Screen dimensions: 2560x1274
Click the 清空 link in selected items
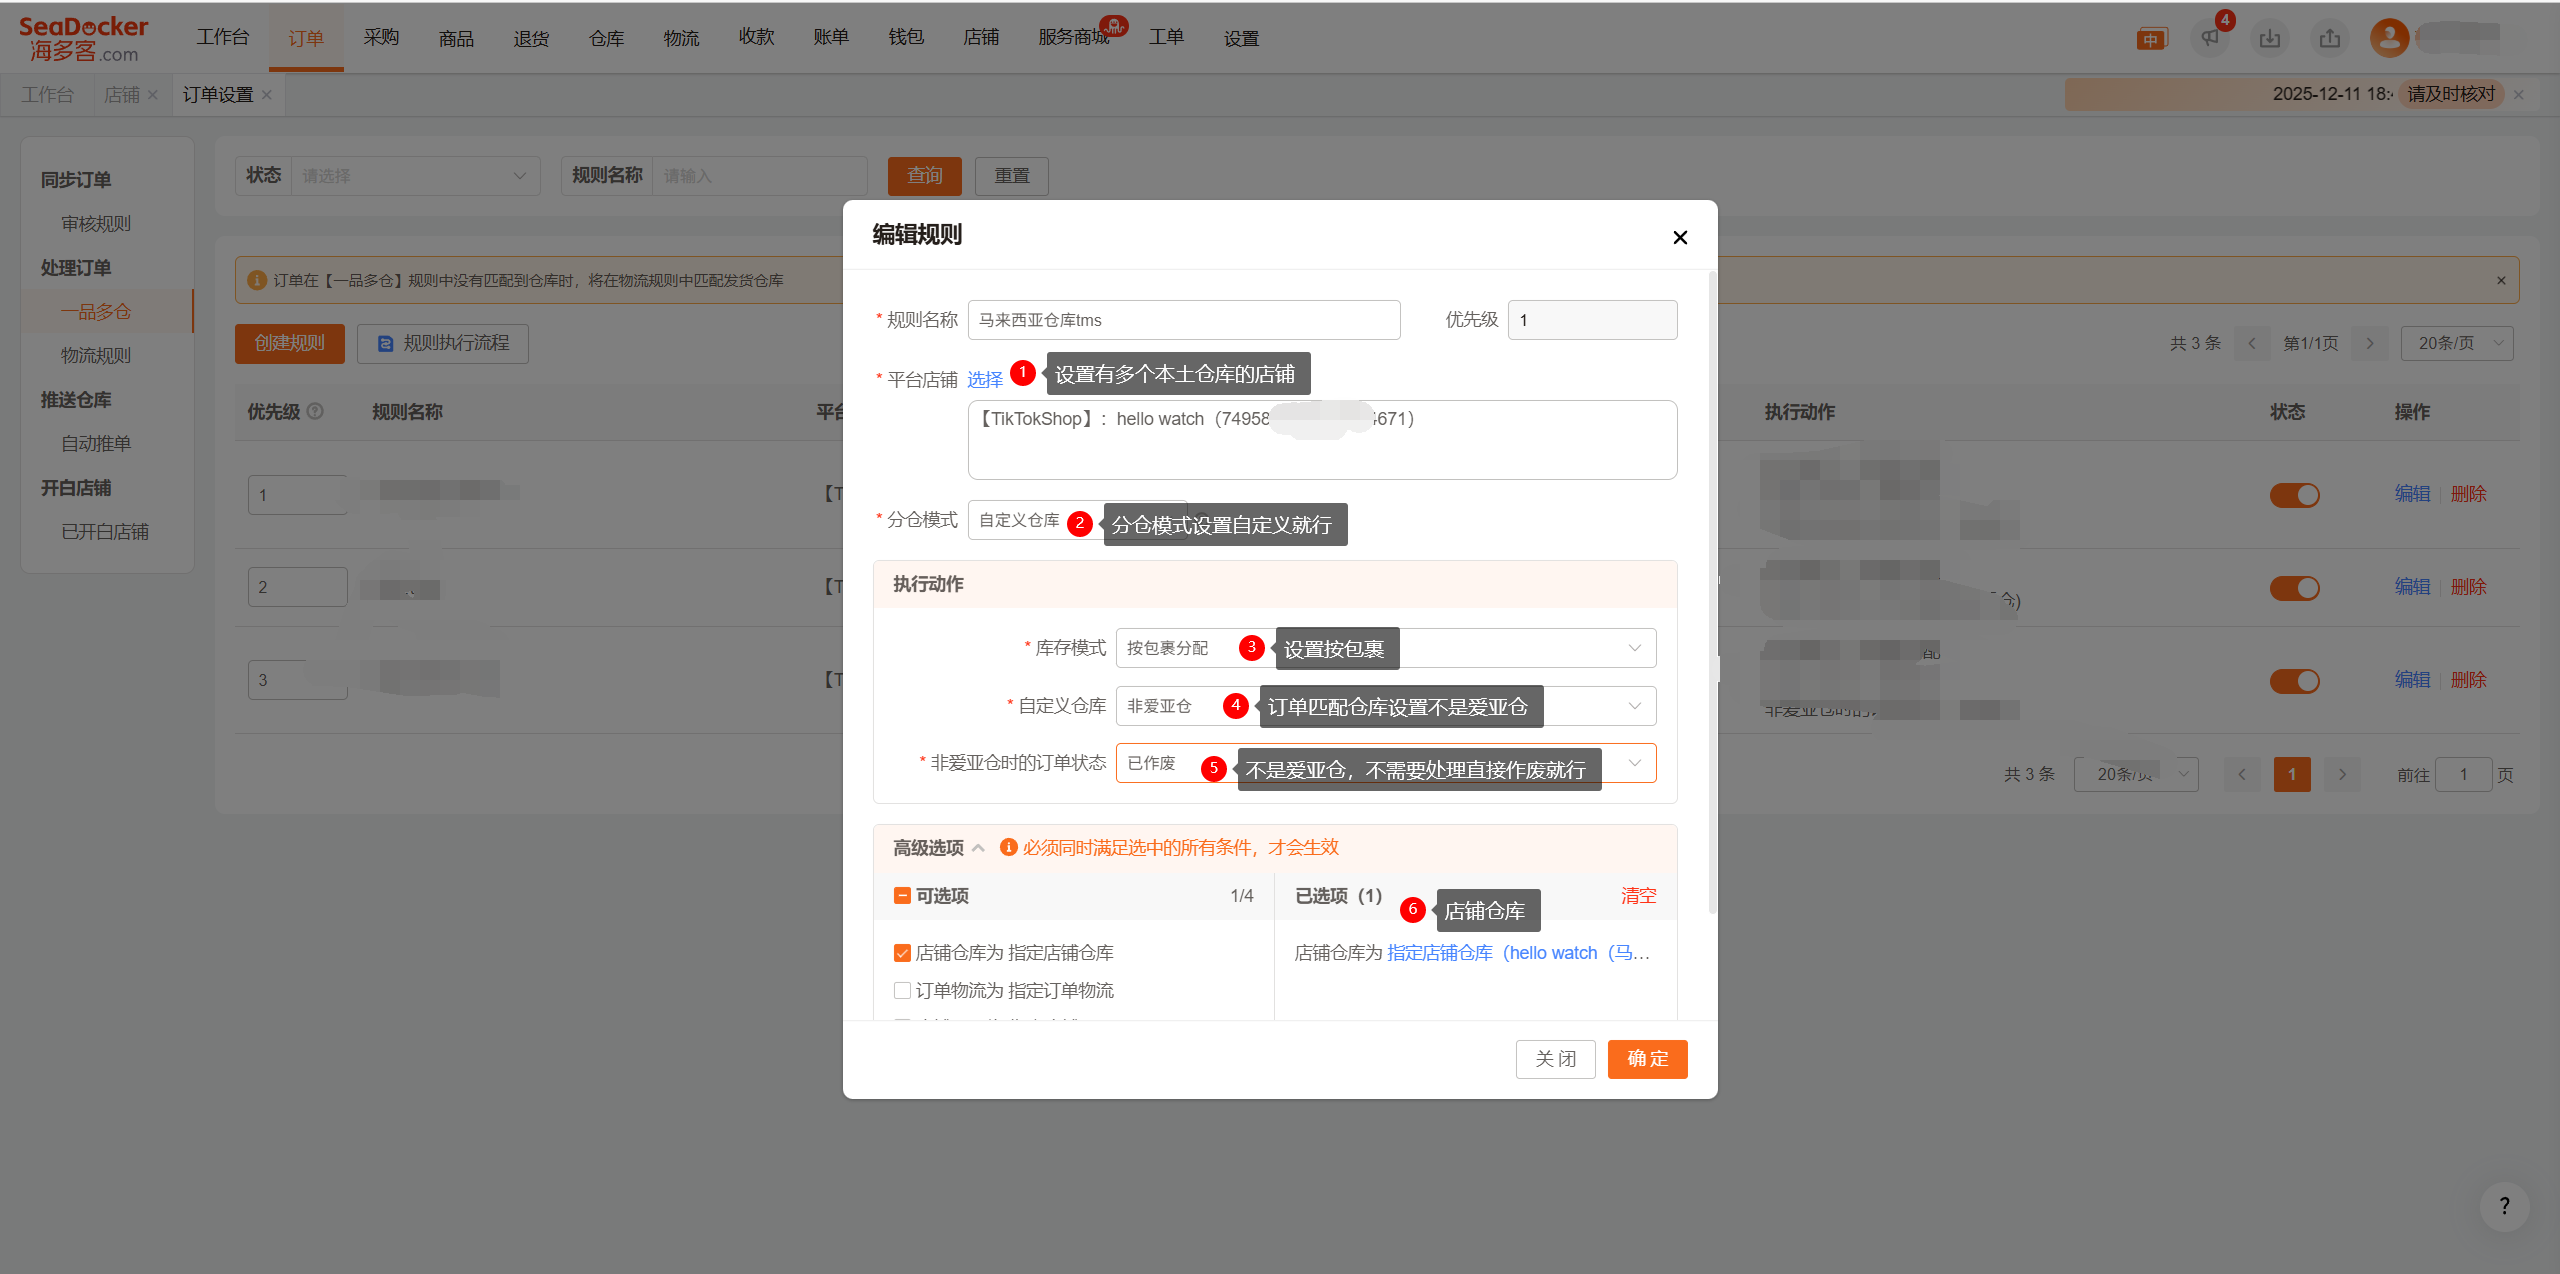point(1637,896)
